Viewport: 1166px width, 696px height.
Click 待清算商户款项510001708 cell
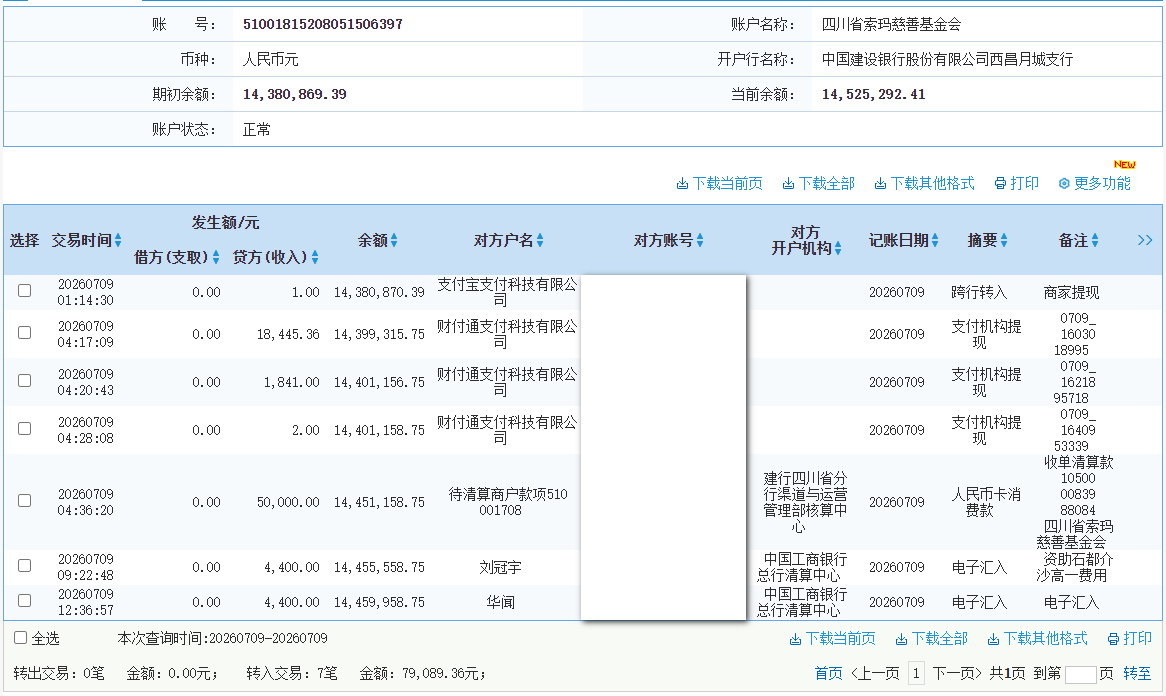[508, 502]
